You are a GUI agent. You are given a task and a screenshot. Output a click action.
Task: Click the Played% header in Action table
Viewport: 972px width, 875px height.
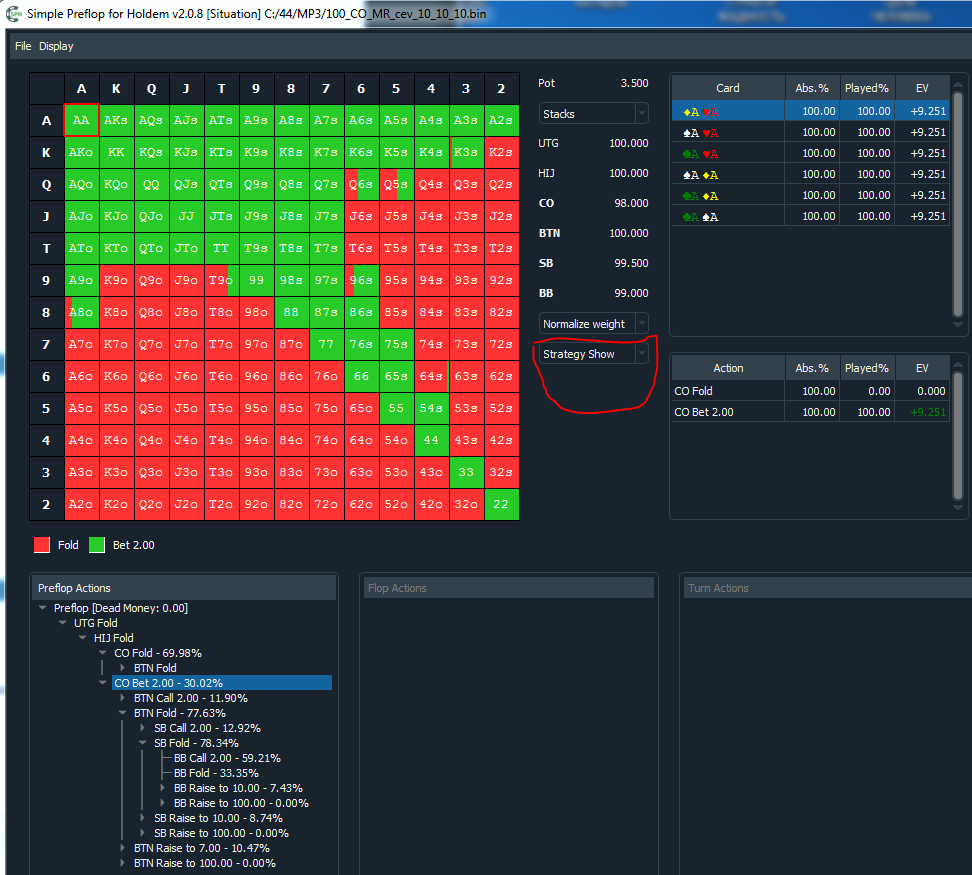pyautogui.click(x=867, y=368)
